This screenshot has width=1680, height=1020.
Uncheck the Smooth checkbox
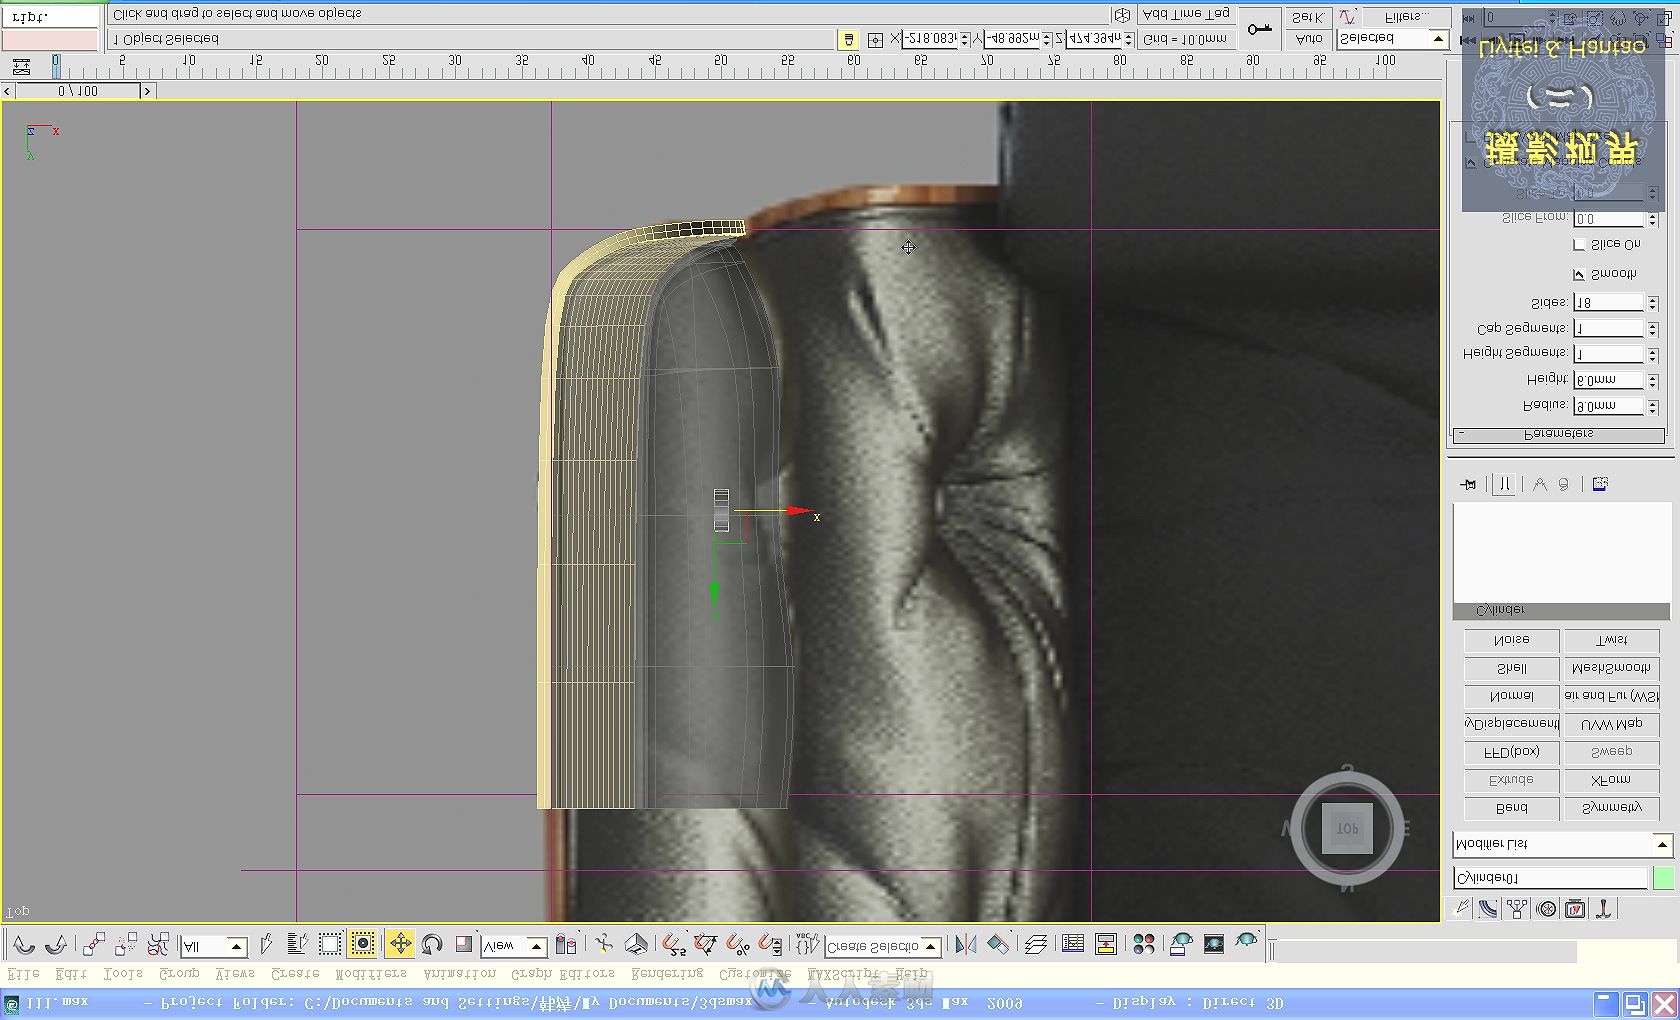point(1579,274)
